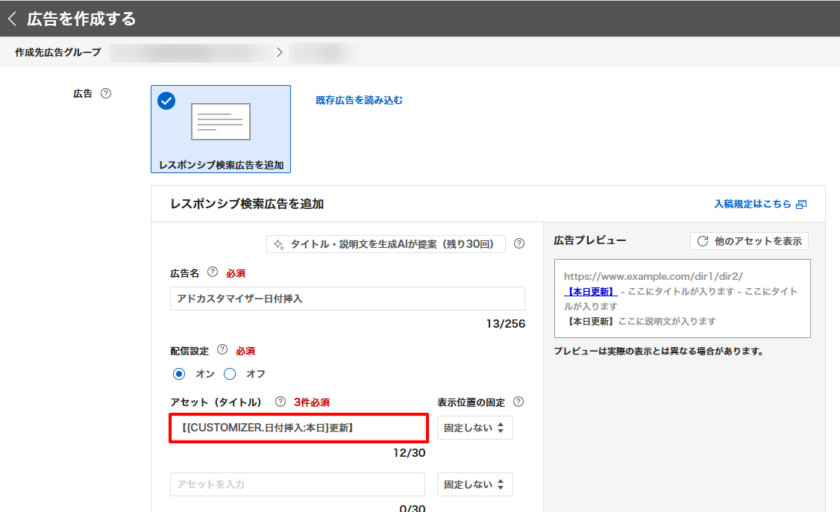The width and height of the screenshot is (840, 512).
Task: Open 入稿規定はこちら link
Action: [759, 204]
